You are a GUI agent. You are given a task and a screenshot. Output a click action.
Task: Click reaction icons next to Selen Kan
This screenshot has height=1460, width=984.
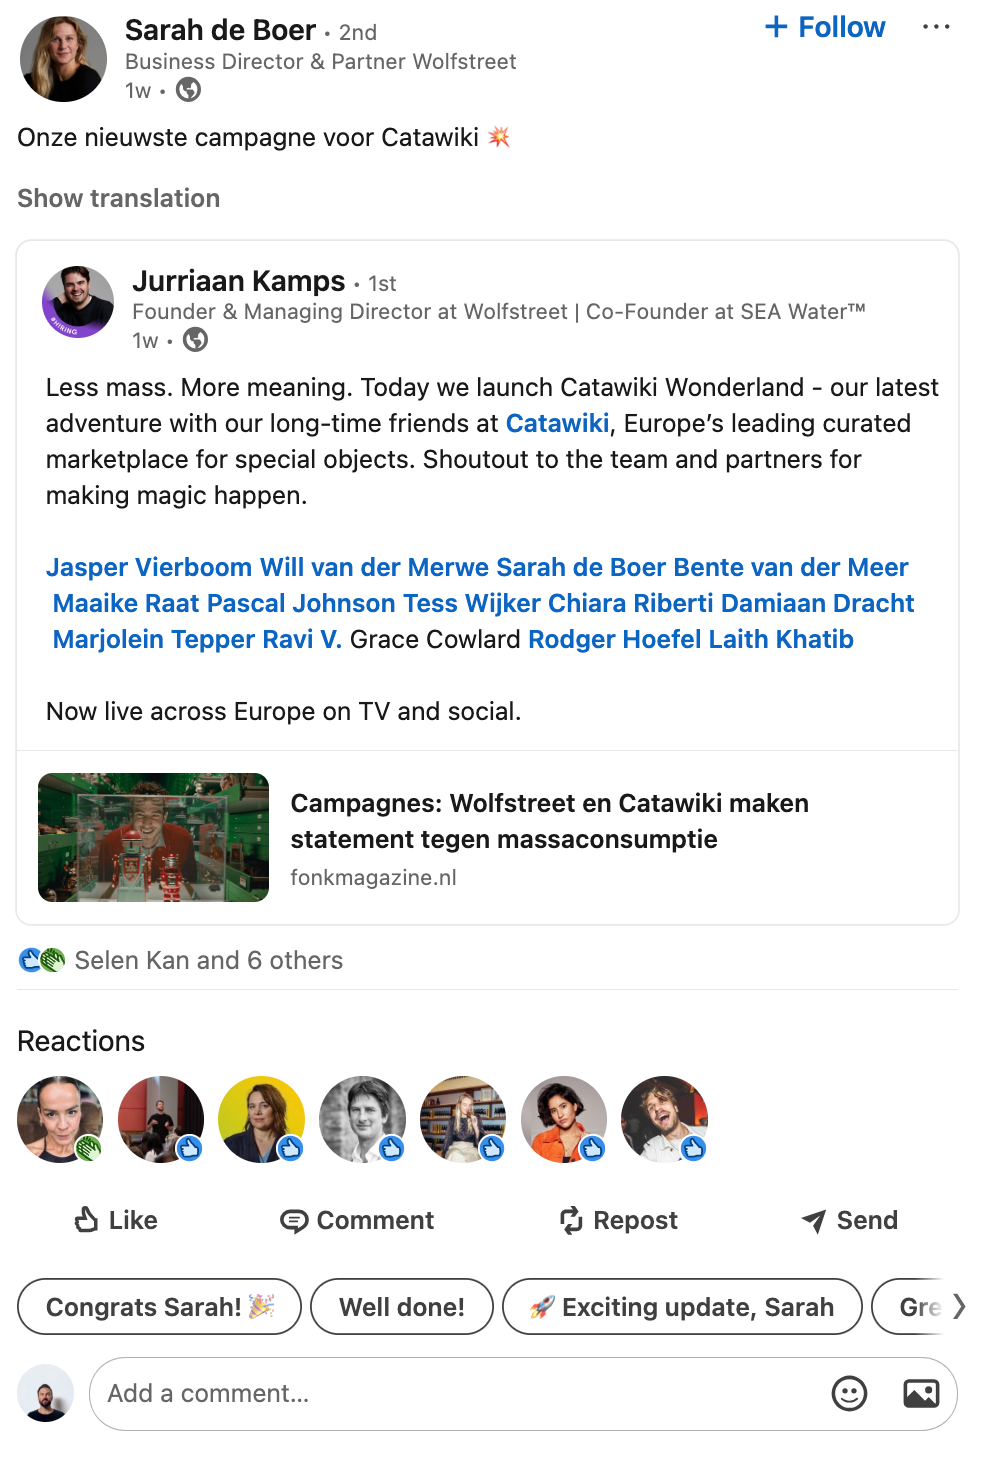click(42, 960)
